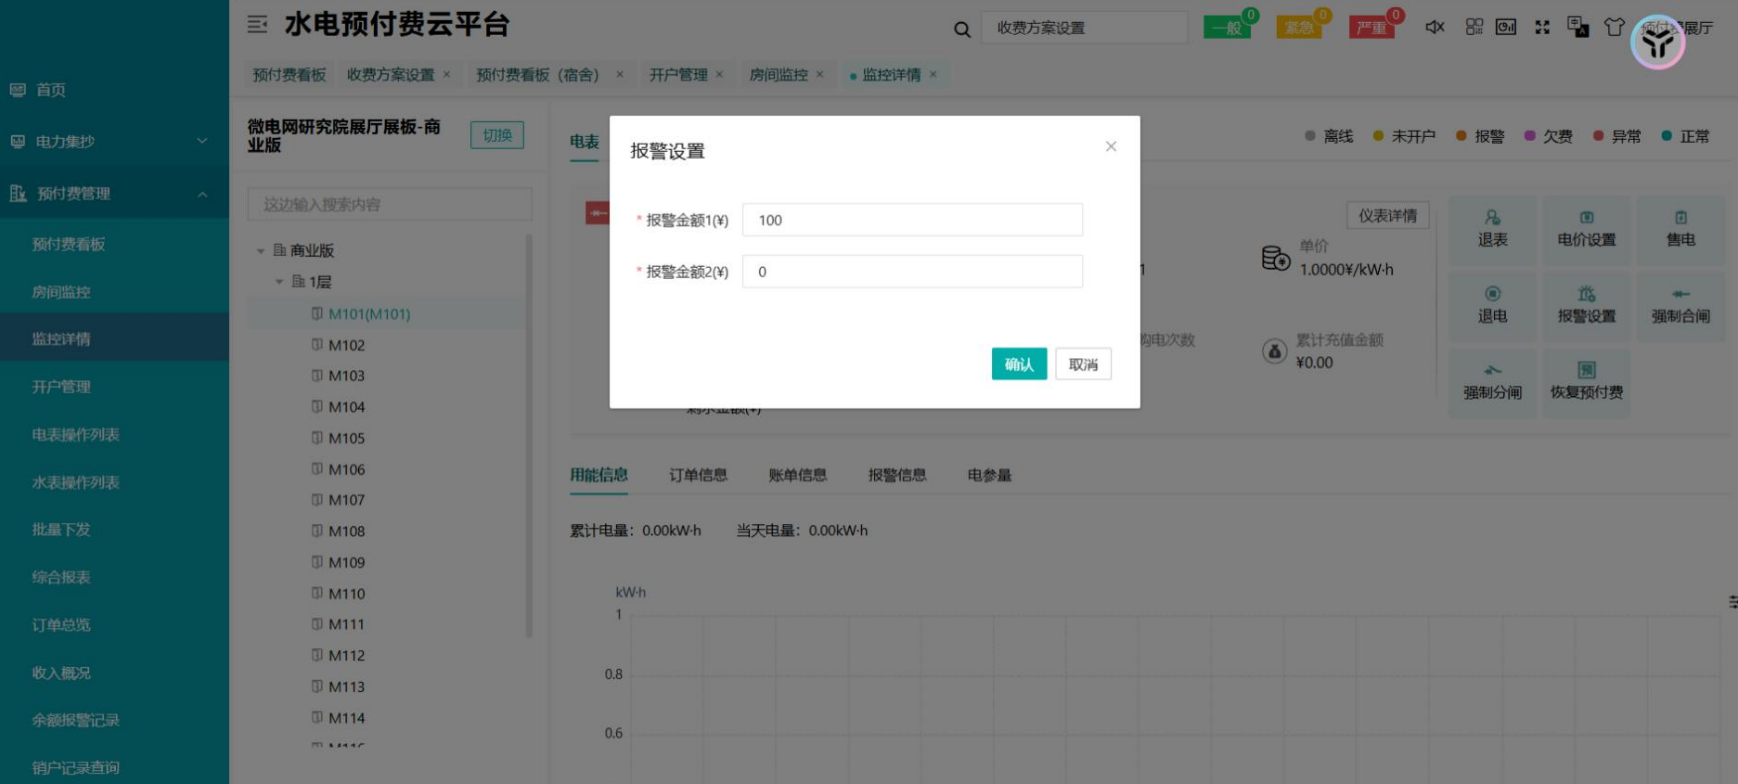The height and width of the screenshot is (784, 1738).
Task: Open the QR code grid icon
Action: (1474, 27)
